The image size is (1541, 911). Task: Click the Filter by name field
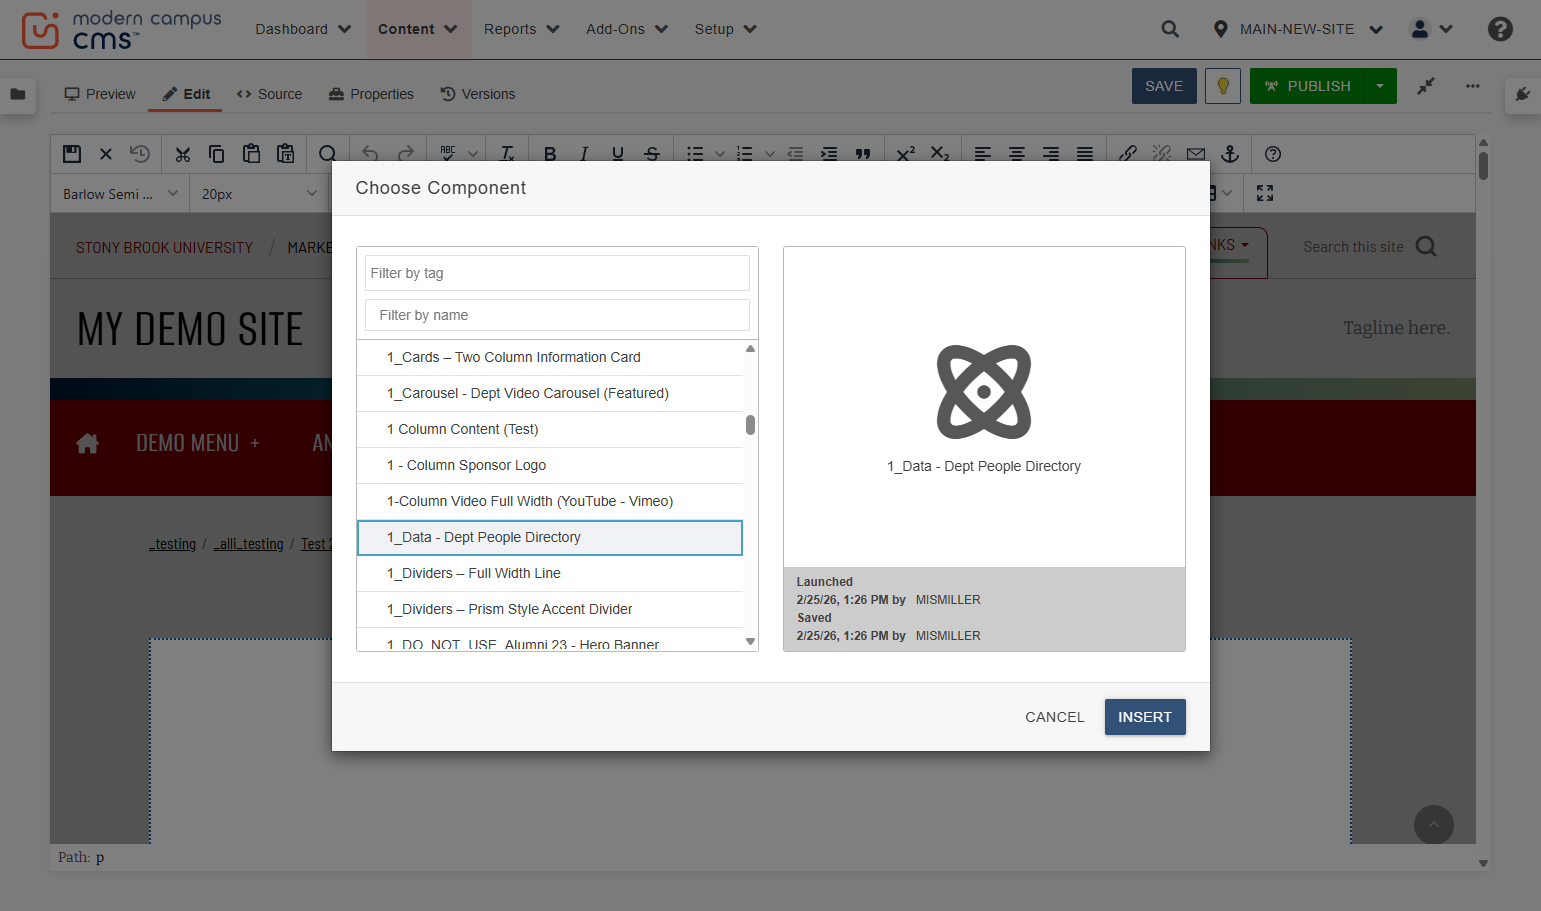tap(557, 315)
